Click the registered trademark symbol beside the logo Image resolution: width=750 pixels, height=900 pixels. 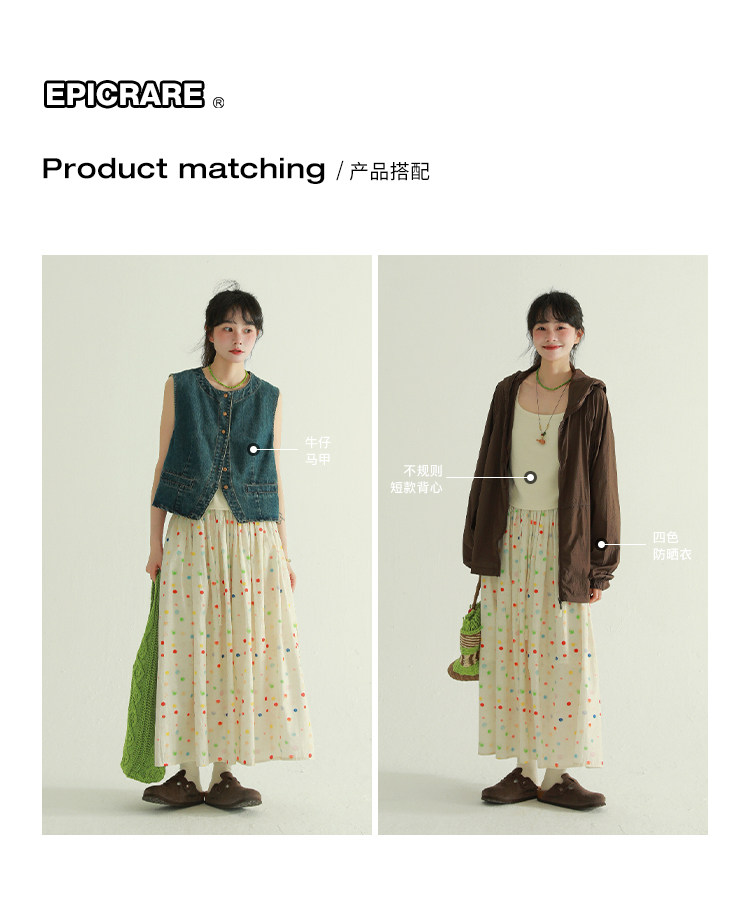coord(218,103)
